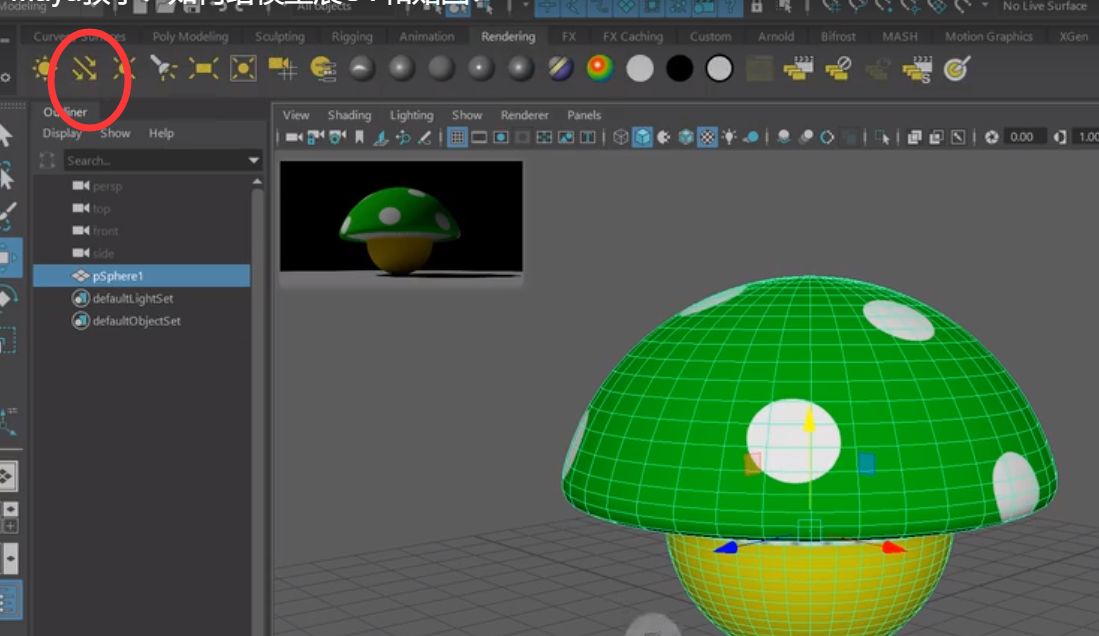1099x636 pixels.
Task: Create an area light from the shelf
Action: tap(203, 69)
